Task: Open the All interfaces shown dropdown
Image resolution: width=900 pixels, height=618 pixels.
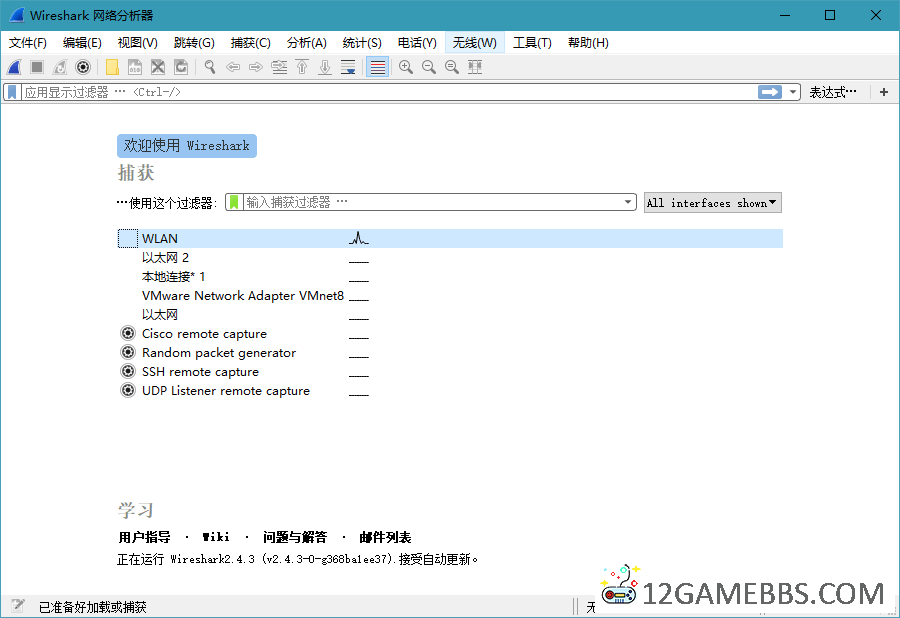Action: [712, 203]
